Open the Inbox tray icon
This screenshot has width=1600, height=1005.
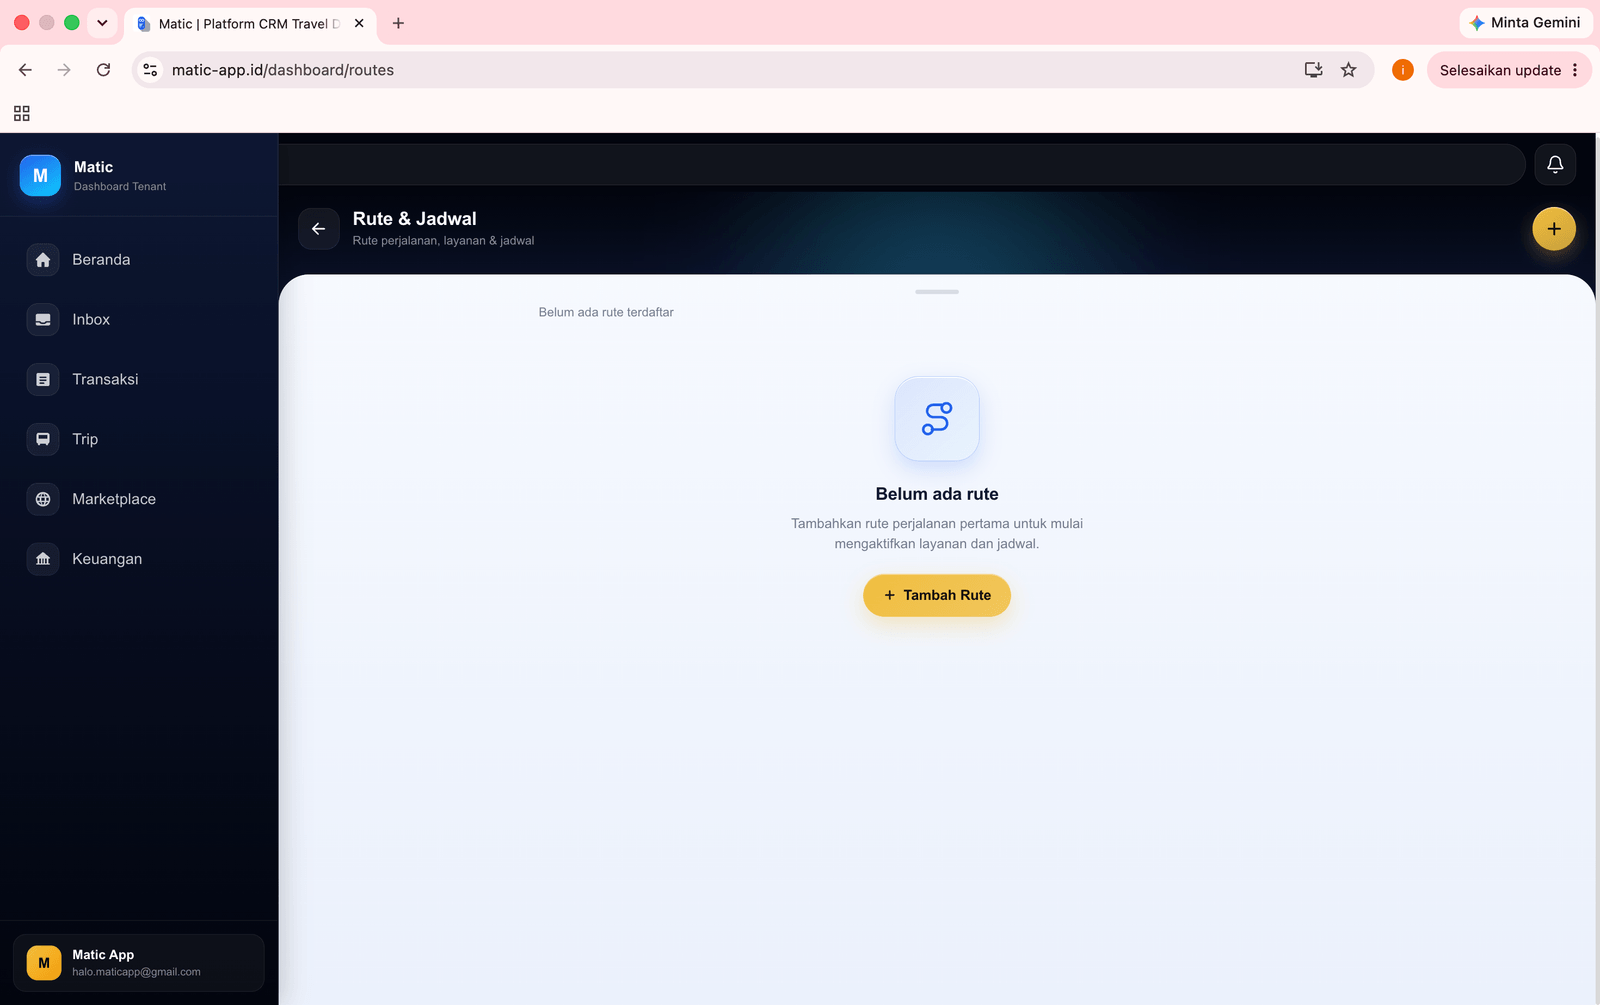[x=43, y=320]
